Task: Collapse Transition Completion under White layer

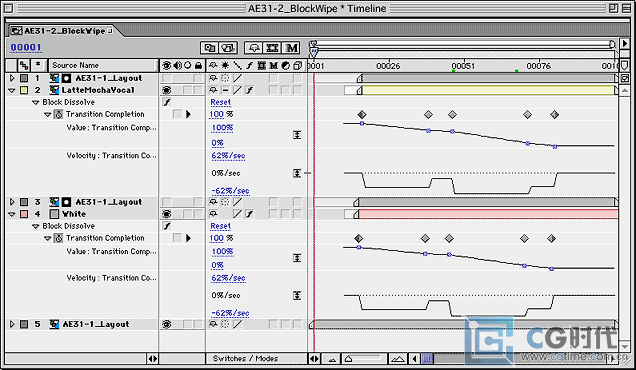Action: (x=47, y=238)
